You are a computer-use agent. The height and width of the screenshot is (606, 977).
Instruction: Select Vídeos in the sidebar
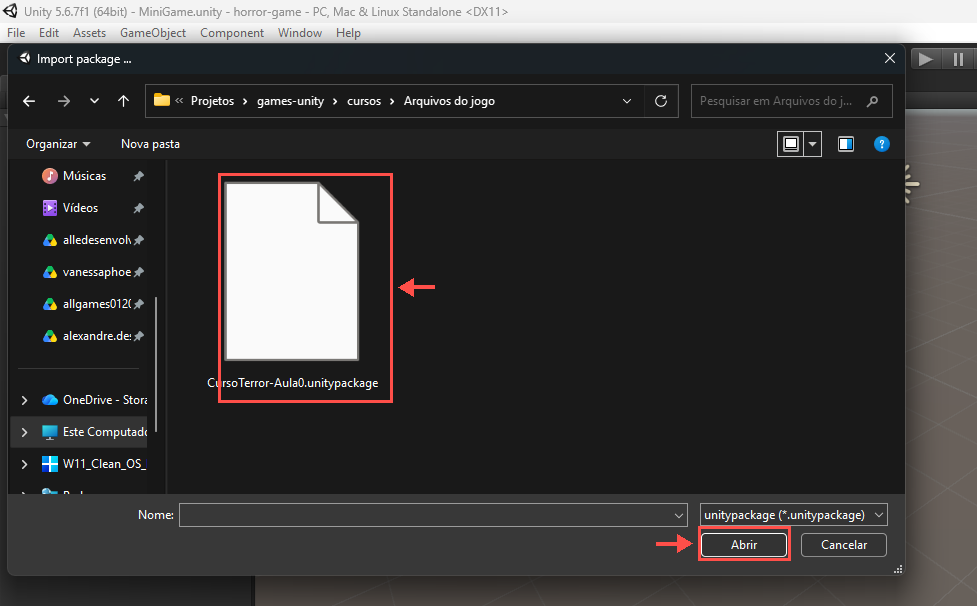70,208
